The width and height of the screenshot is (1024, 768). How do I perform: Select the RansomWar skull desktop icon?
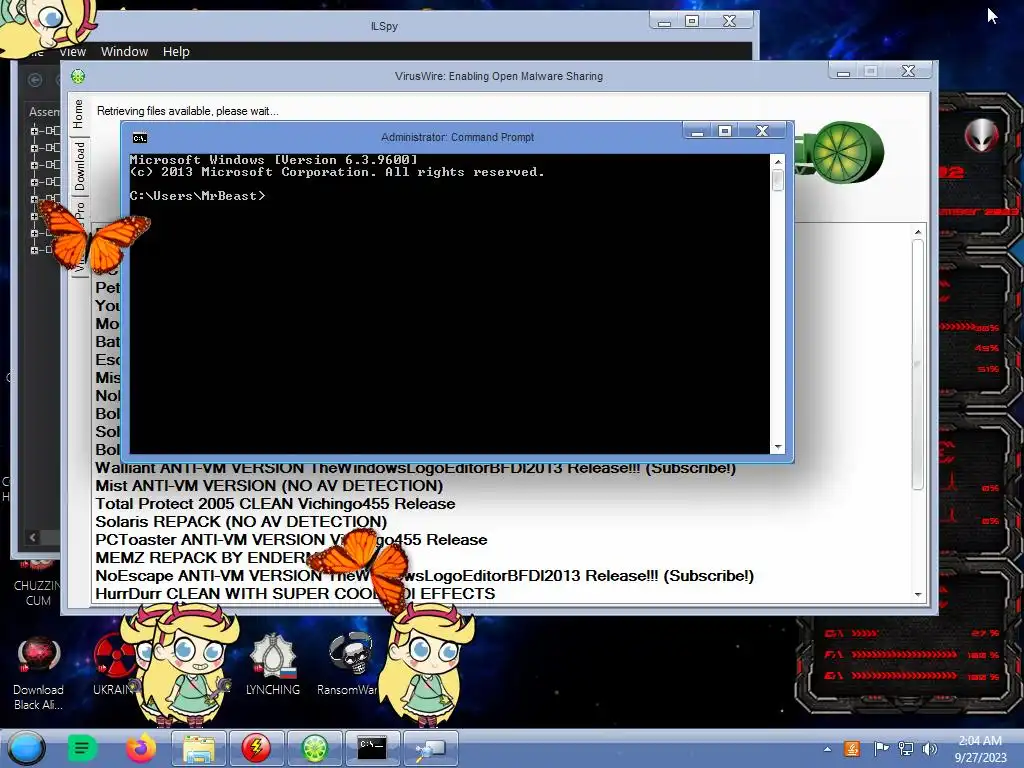(349, 665)
